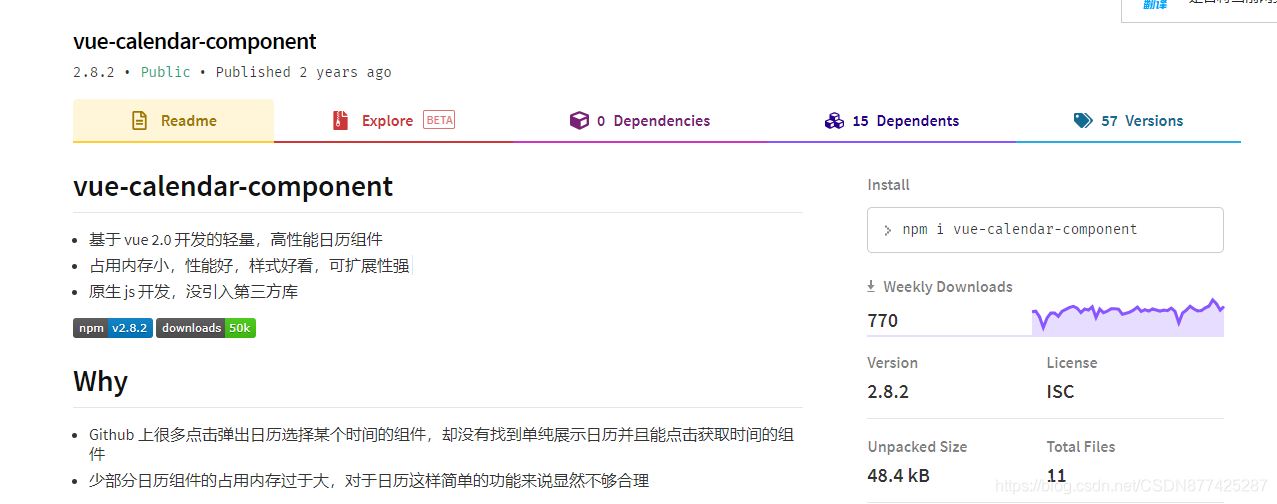Viewport: 1277px width, 504px height.
Task: Click the 2.8.2 version text under title
Action: pyautogui.click(x=94, y=72)
